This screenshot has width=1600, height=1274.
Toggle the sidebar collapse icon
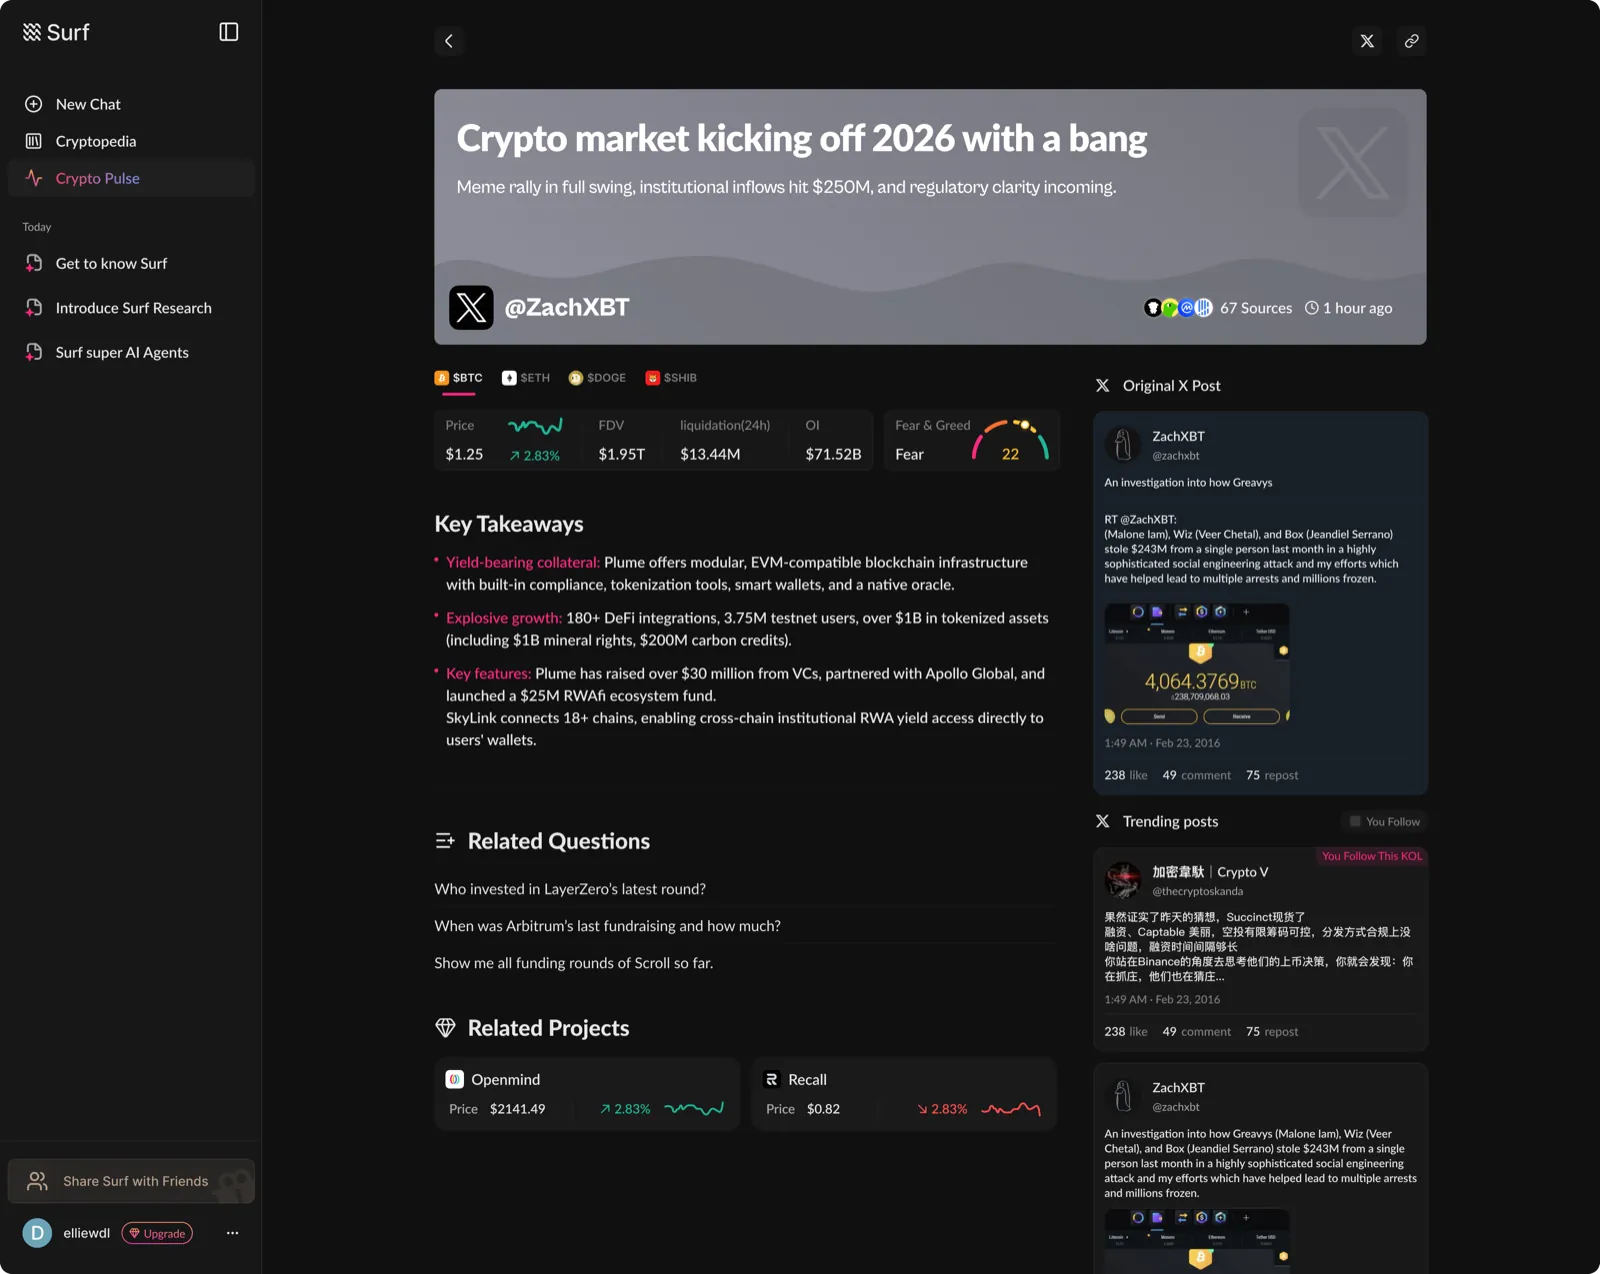pos(228,32)
